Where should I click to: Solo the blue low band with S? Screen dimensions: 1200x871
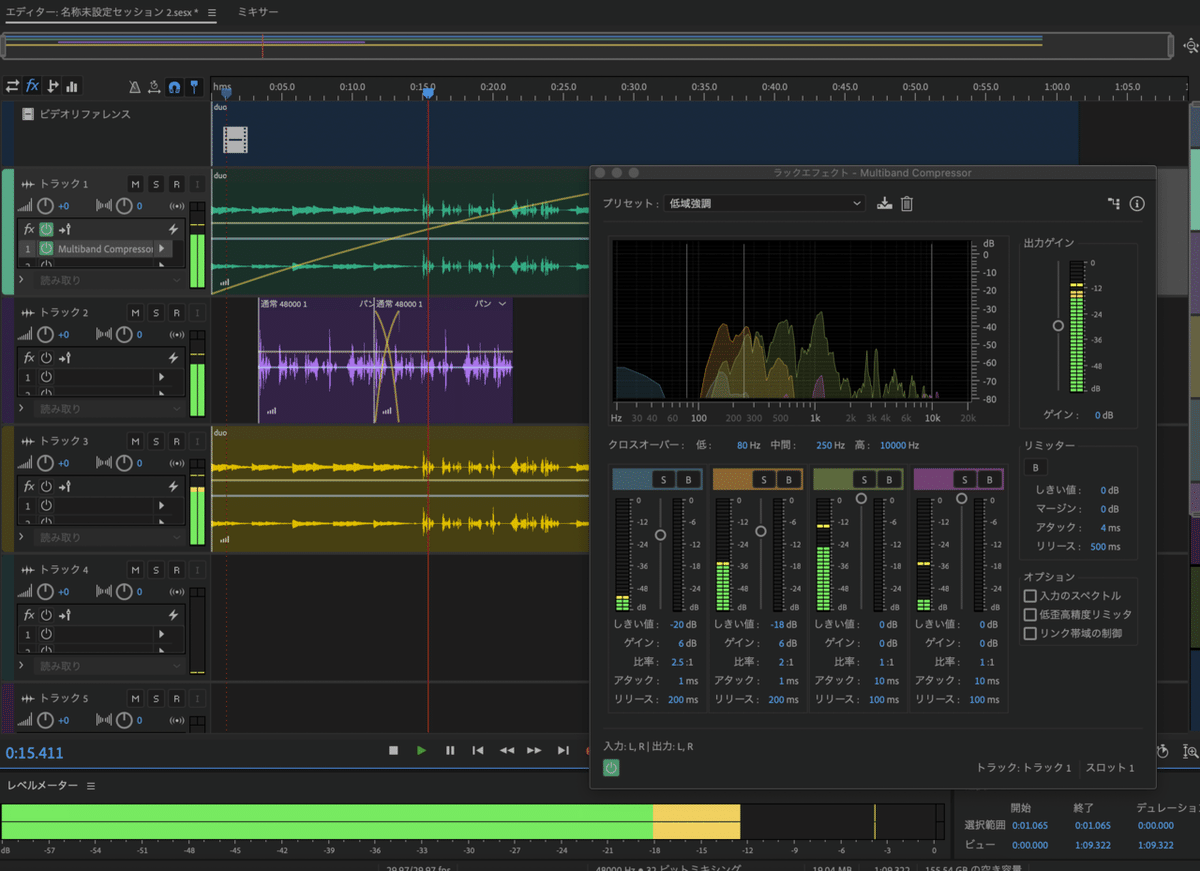[x=664, y=480]
